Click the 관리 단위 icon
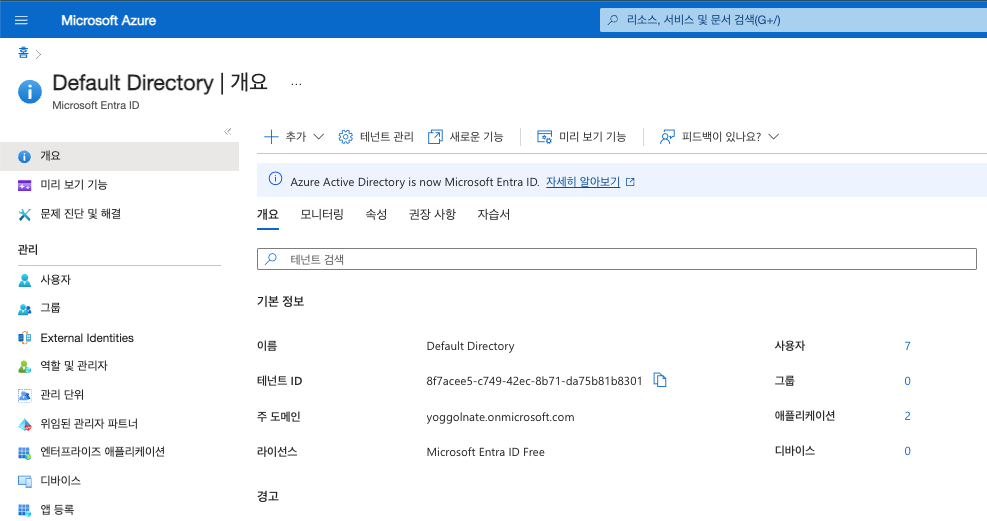This screenshot has width=987, height=521. pyautogui.click(x=25, y=396)
